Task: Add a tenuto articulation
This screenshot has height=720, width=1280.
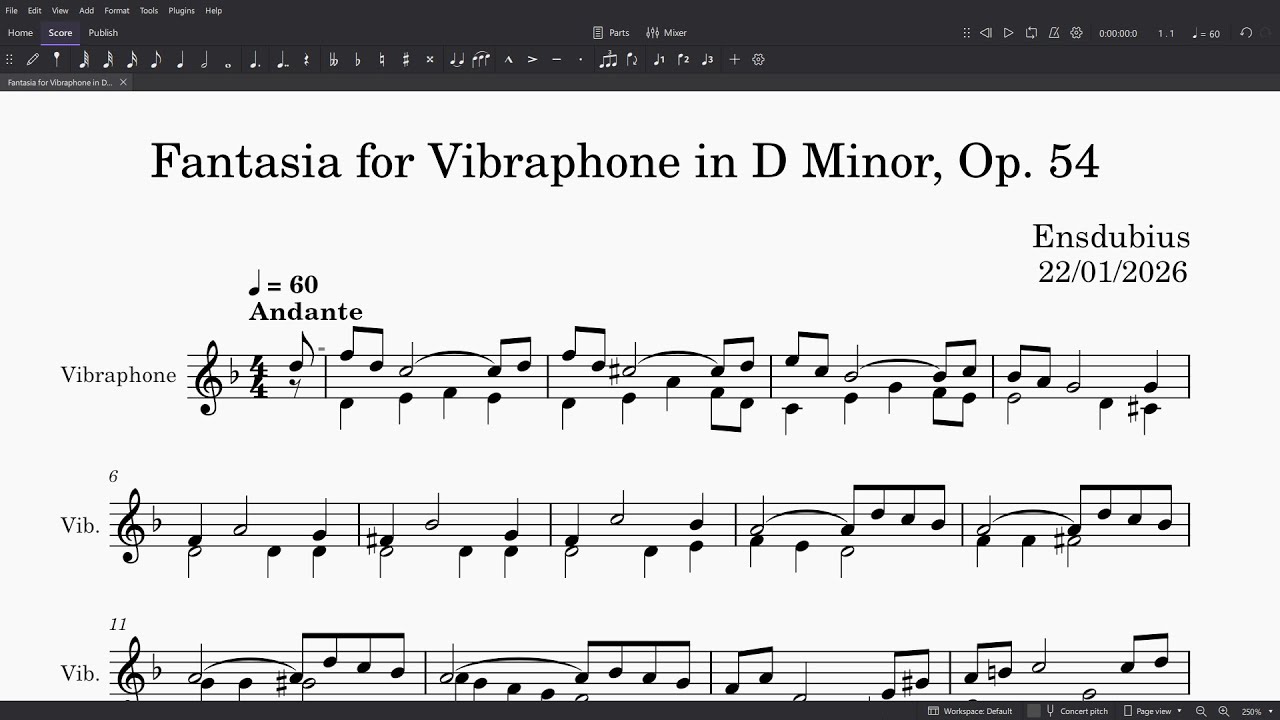Action: (556, 60)
